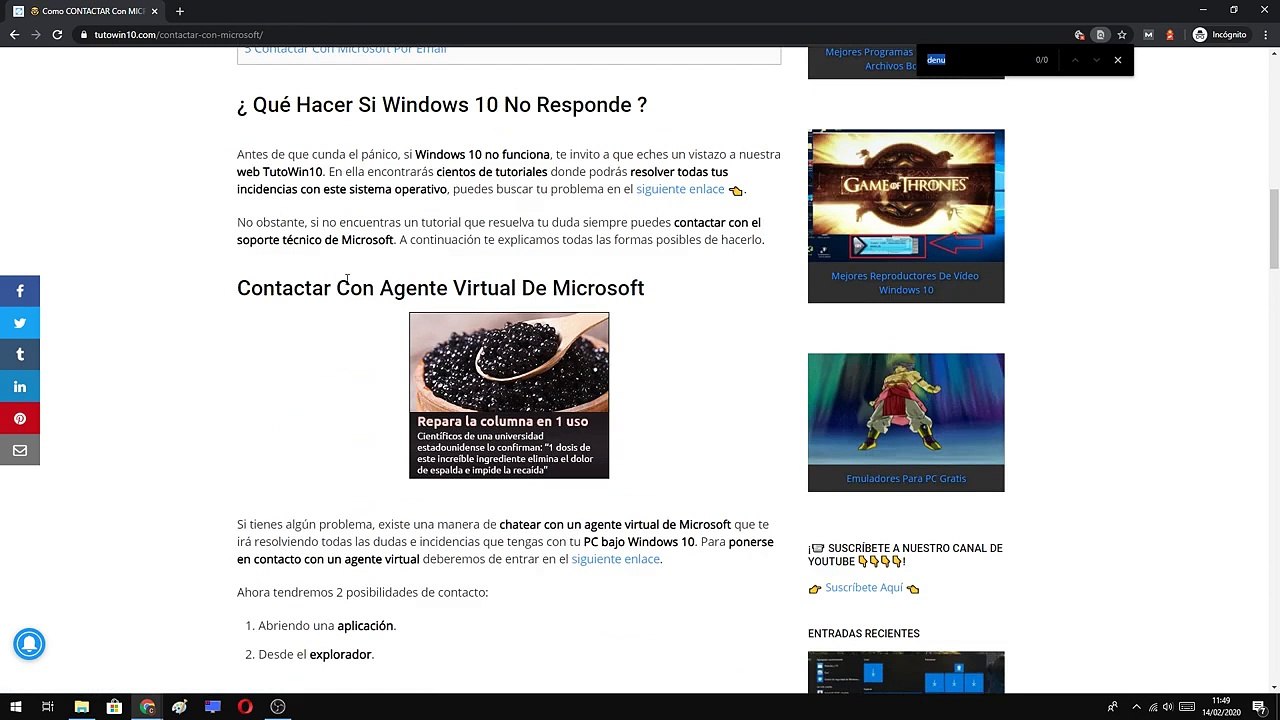Open the M extension icon
This screenshot has width=1280, height=720.
point(1148,35)
